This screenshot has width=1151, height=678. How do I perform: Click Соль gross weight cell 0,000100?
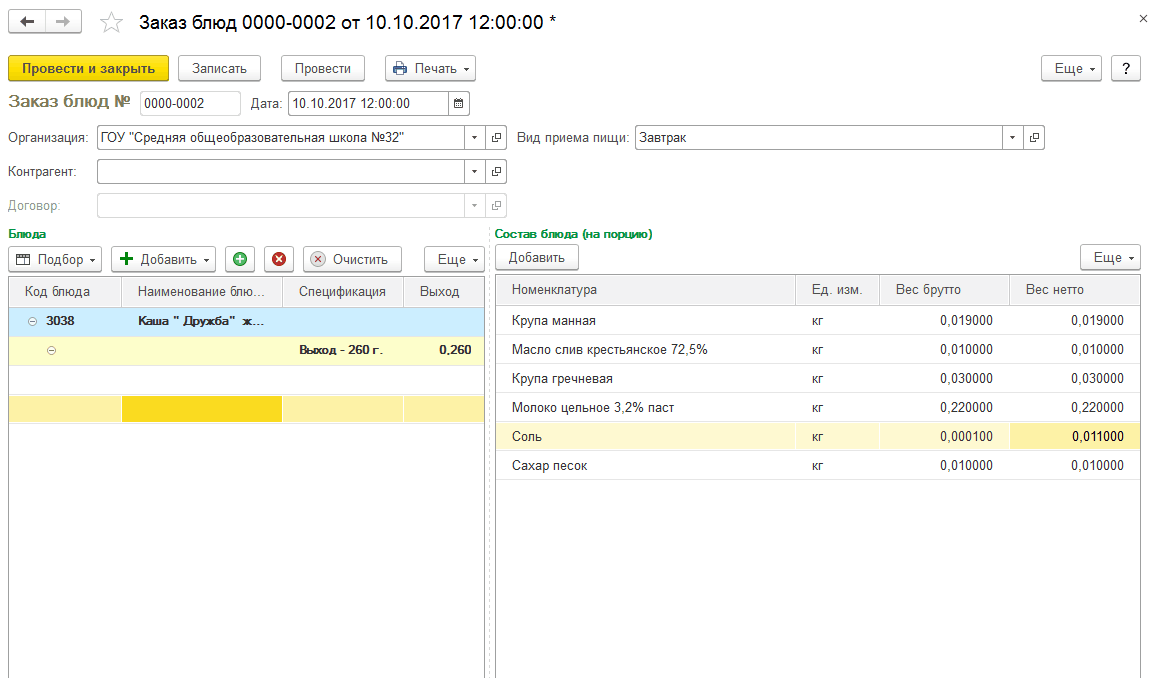pos(944,437)
